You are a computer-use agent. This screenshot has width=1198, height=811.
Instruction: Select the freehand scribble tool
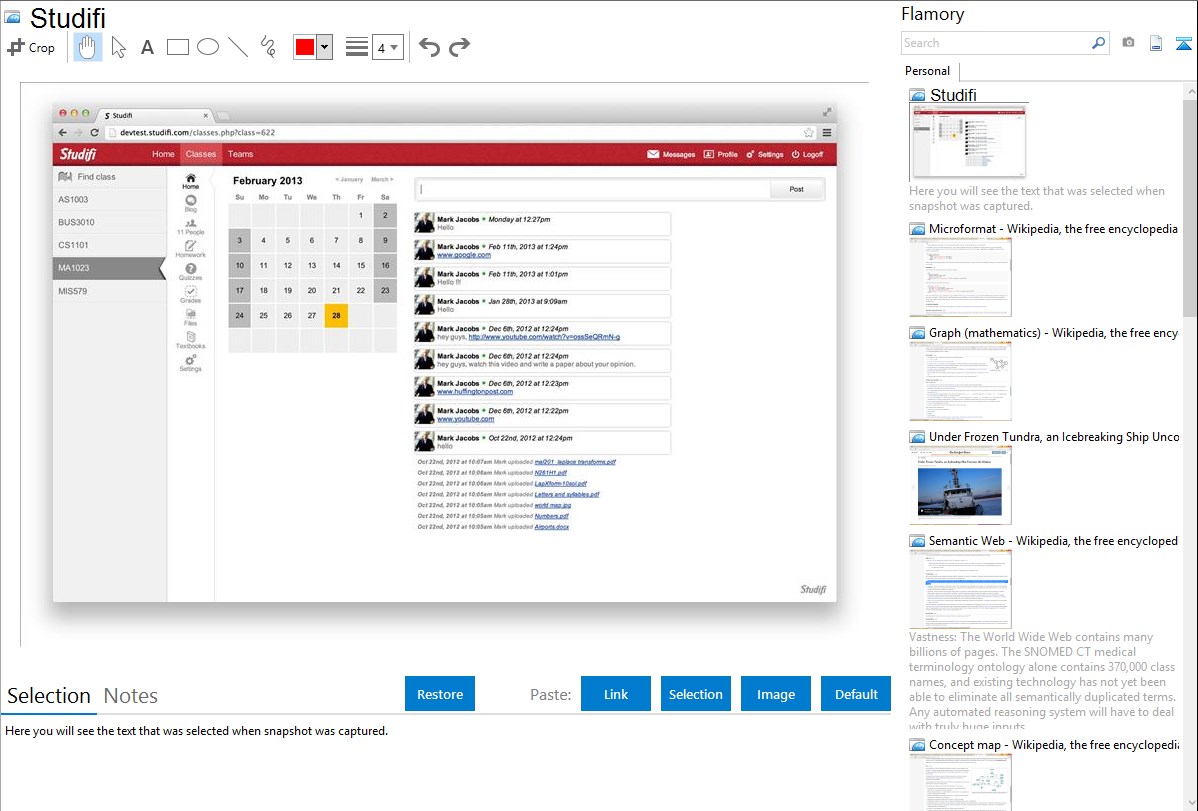point(268,47)
